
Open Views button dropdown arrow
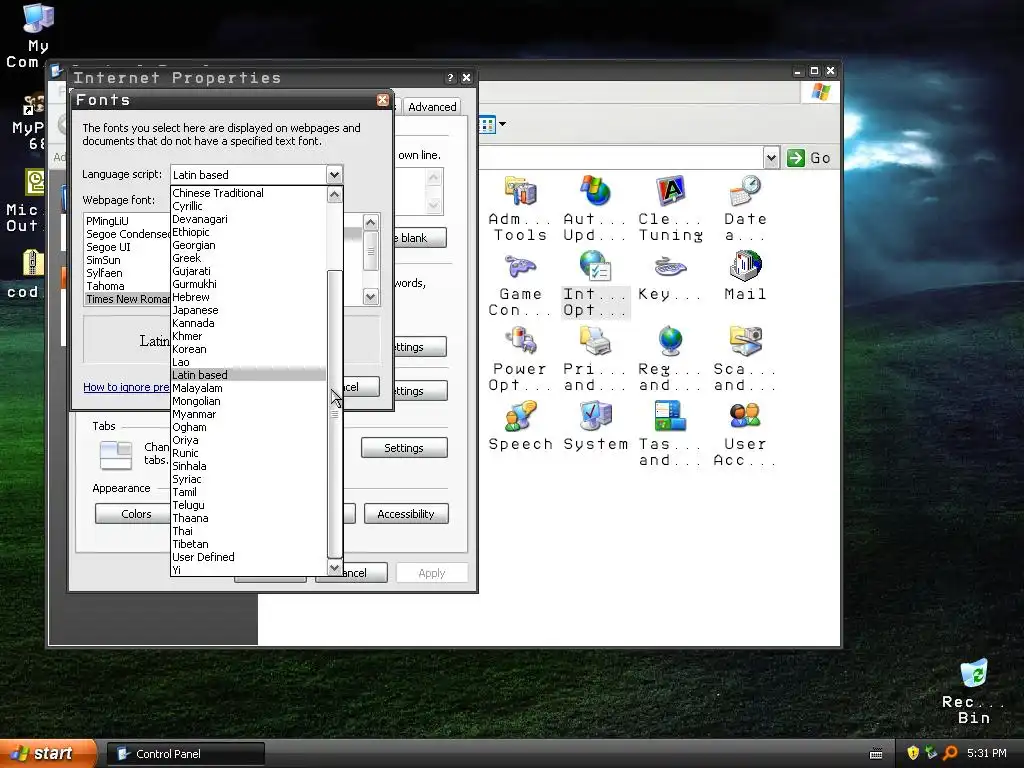(x=502, y=124)
